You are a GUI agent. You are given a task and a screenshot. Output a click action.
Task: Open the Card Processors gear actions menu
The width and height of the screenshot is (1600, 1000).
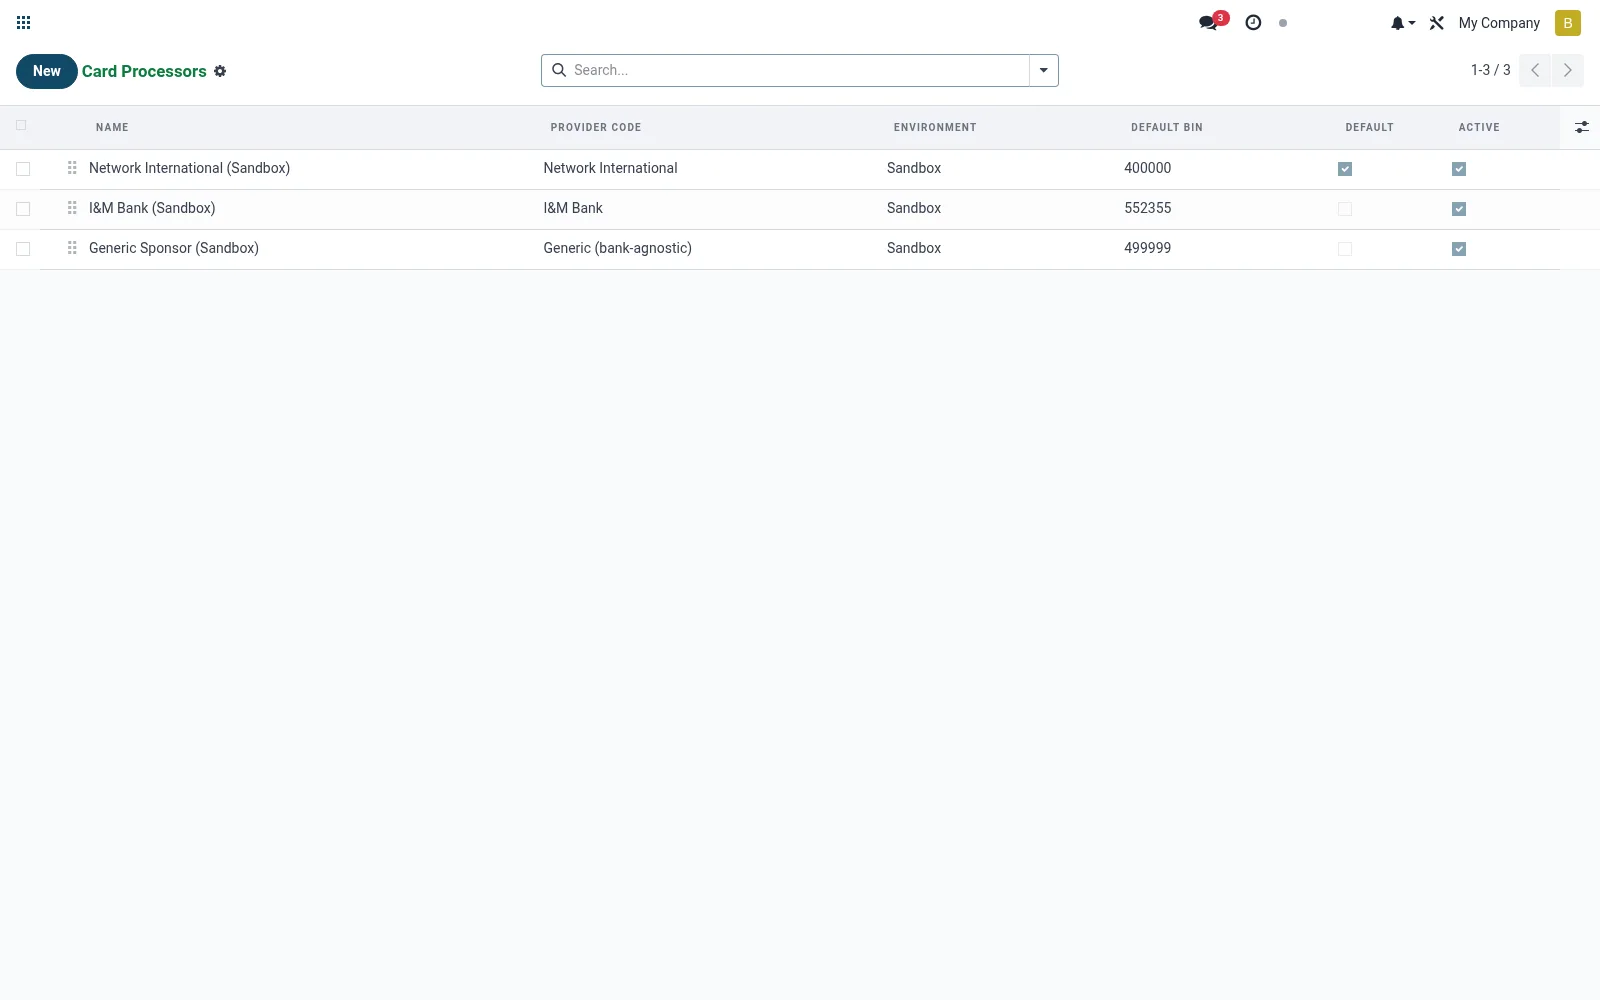pyautogui.click(x=220, y=71)
